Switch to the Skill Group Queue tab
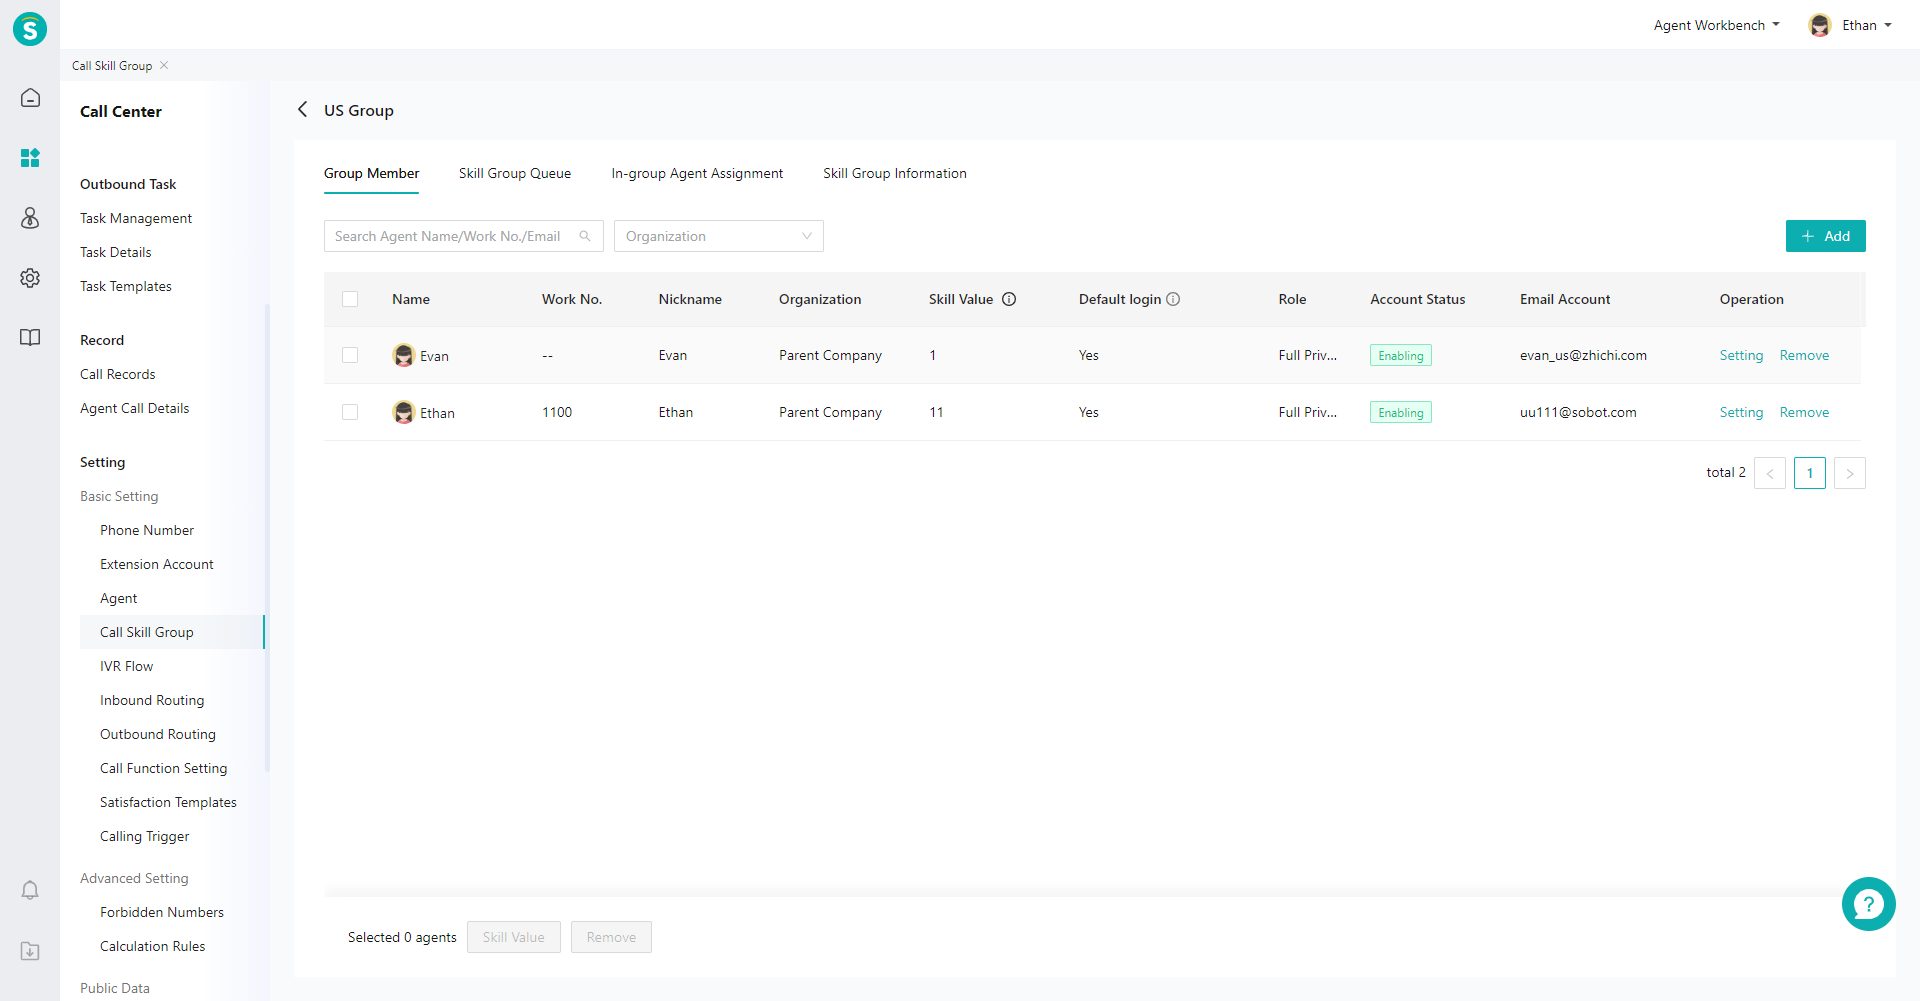Viewport: 1920px width, 1001px height. (x=515, y=173)
